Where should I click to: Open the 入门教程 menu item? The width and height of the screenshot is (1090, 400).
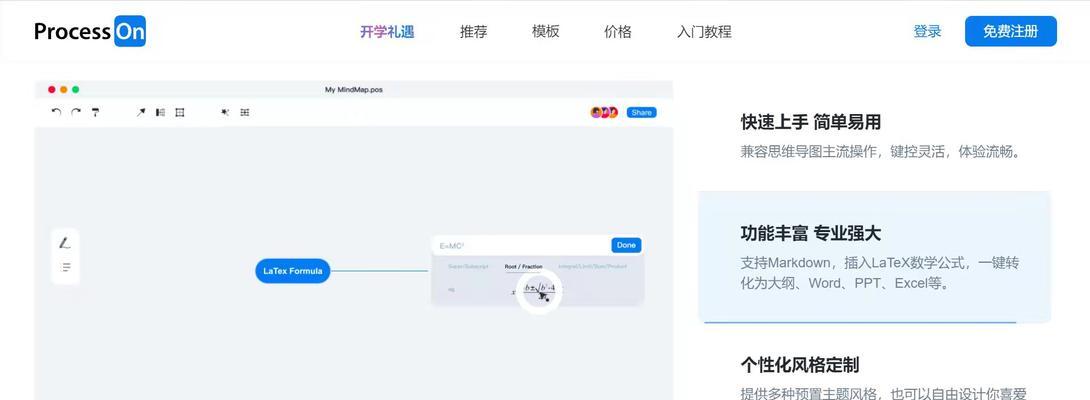704,32
